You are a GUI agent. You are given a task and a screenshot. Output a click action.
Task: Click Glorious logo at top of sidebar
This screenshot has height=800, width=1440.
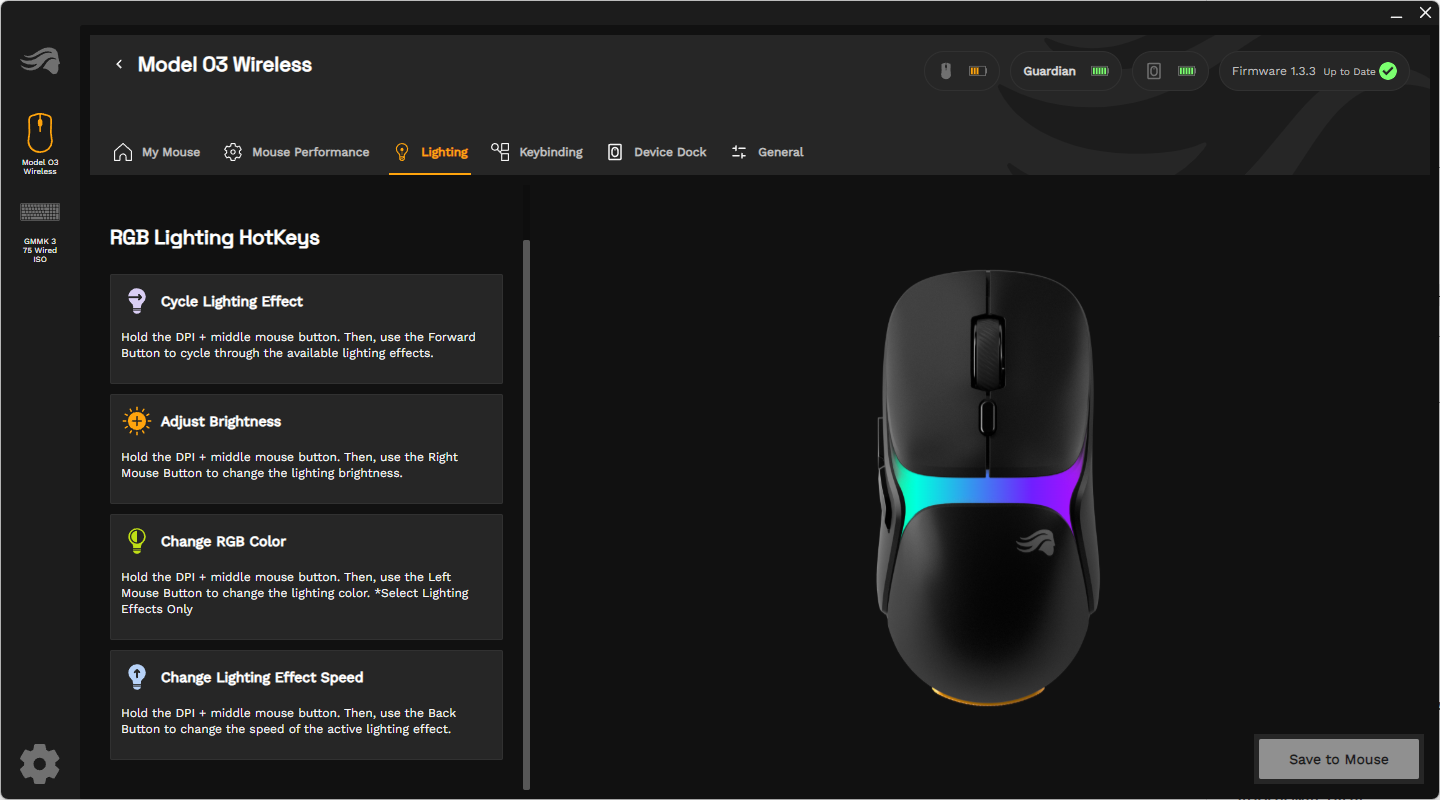point(40,61)
